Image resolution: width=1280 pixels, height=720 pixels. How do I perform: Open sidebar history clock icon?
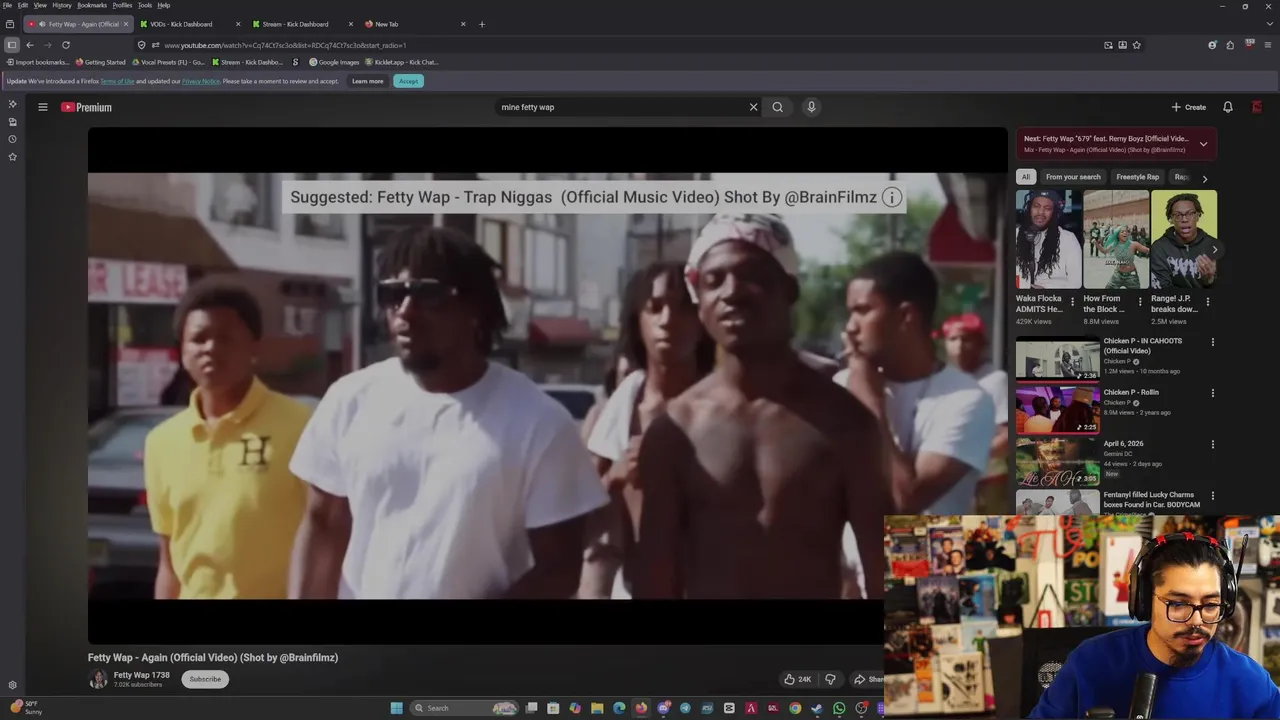tap(12, 139)
